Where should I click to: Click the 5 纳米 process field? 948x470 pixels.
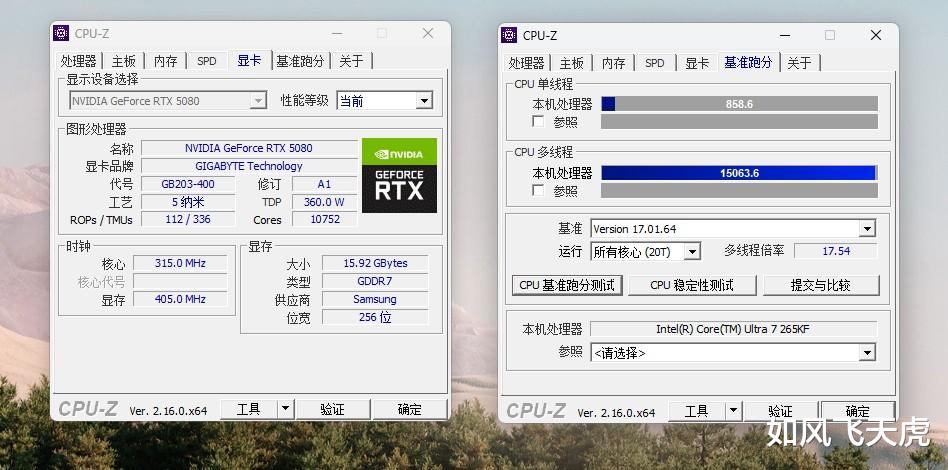(x=188, y=201)
